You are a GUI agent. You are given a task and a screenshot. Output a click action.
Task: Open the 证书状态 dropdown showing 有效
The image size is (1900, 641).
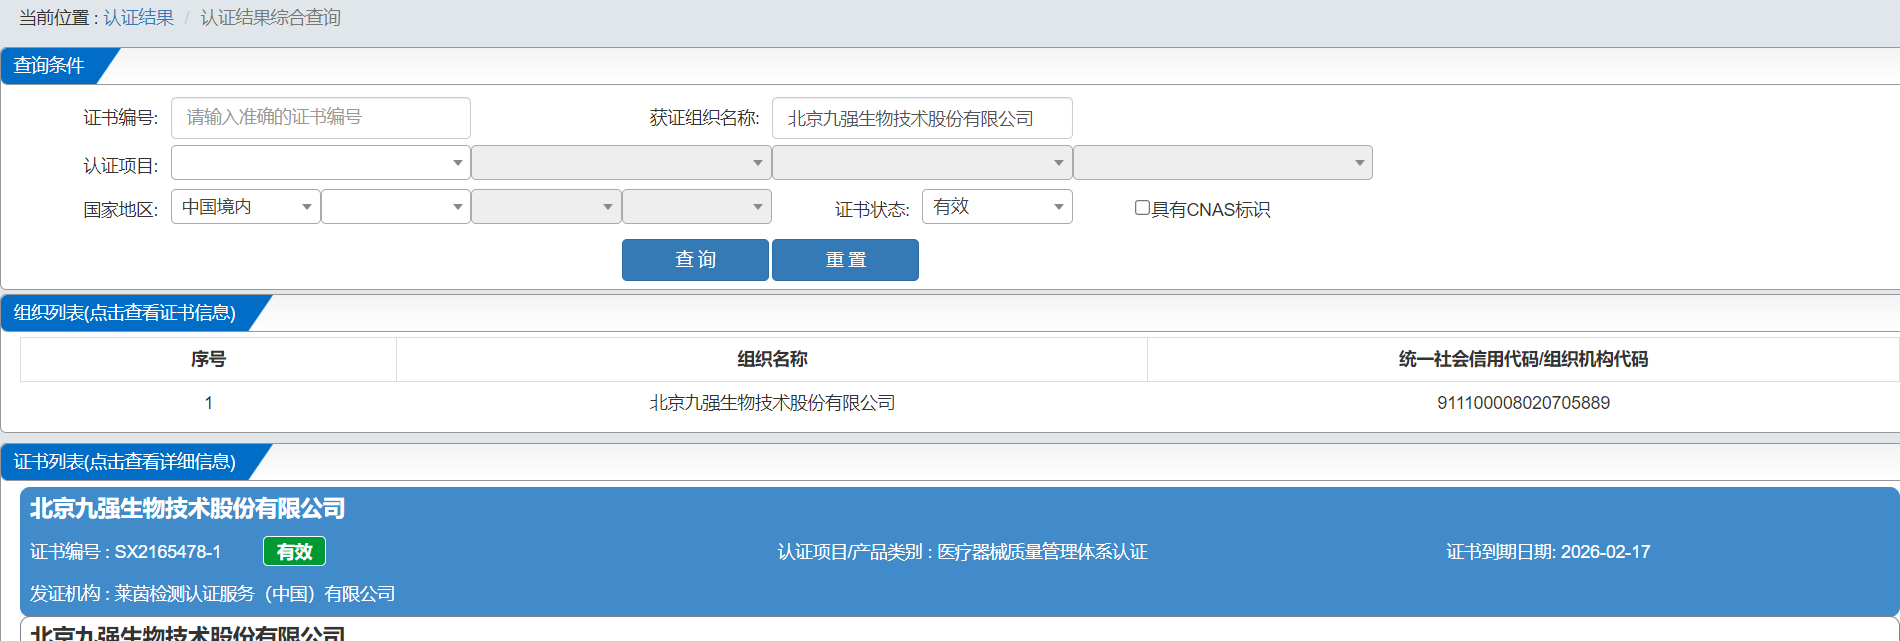pos(997,207)
